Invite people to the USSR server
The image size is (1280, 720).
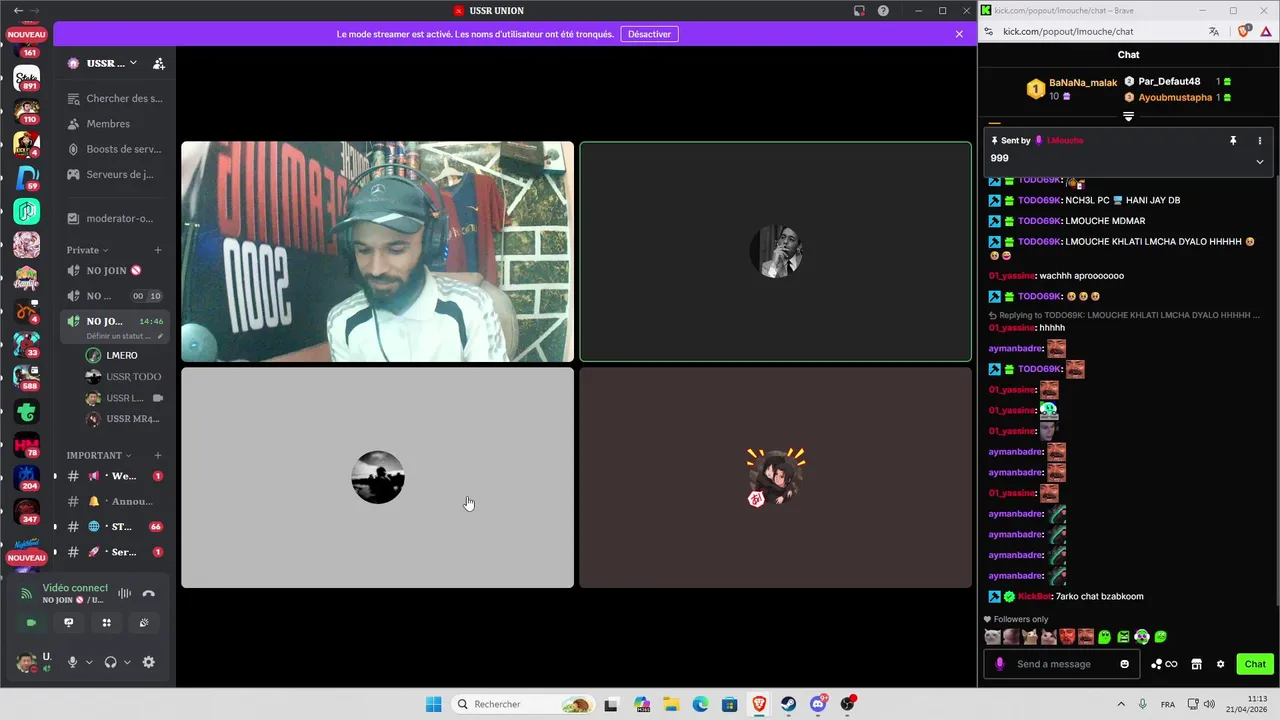pyautogui.click(x=159, y=63)
